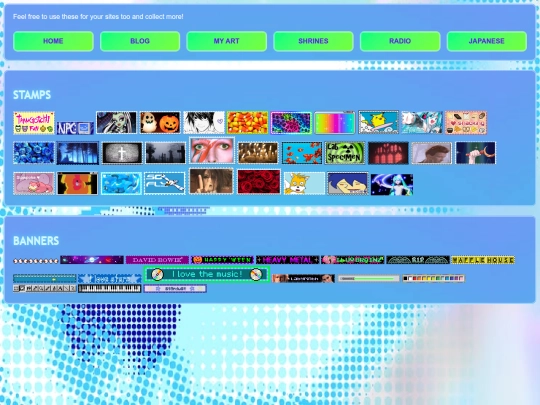Image resolution: width=540 pixels, height=405 pixels.
Task: Click the R.I.P spiderweb banner
Action: [x=418, y=260]
